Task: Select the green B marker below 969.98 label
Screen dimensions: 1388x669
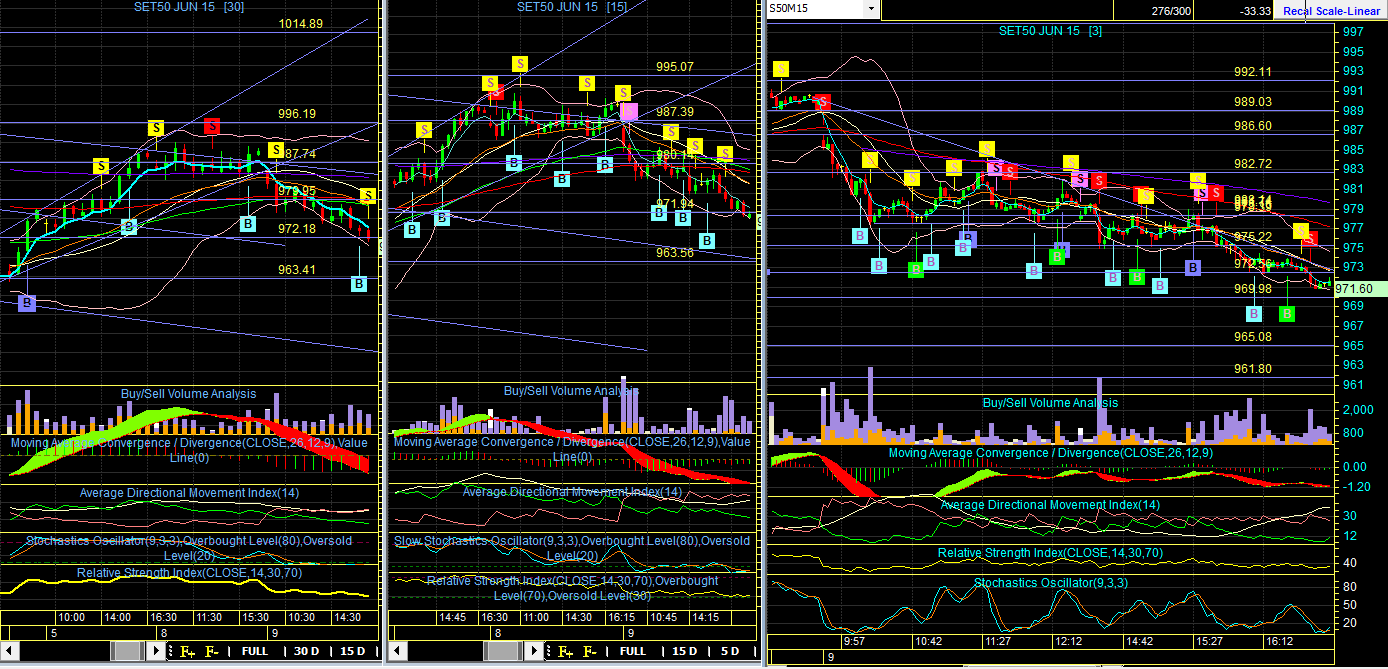Action: pos(1287,313)
